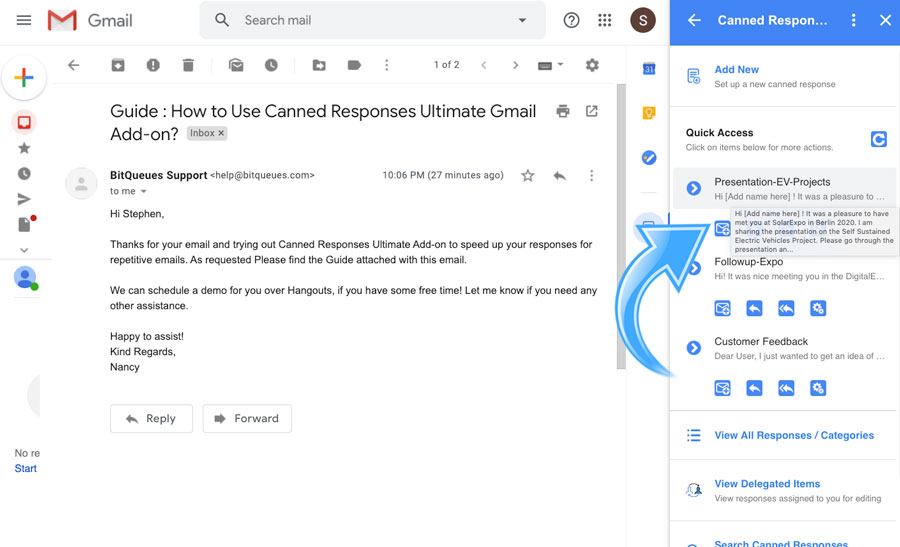900x547 pixels.
Task: Snooze the email with clock icon
Action: coord(271,65)
